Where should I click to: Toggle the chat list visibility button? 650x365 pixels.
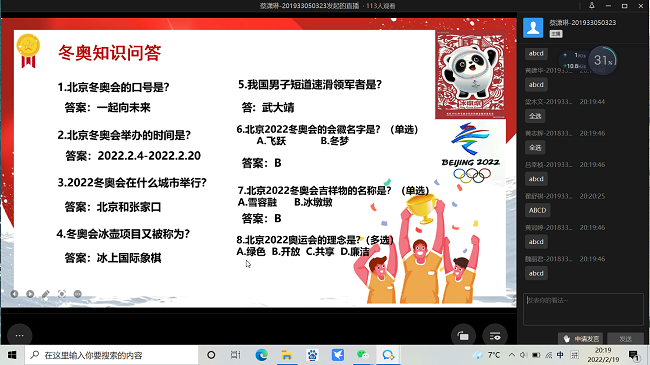tap(495, 336)
